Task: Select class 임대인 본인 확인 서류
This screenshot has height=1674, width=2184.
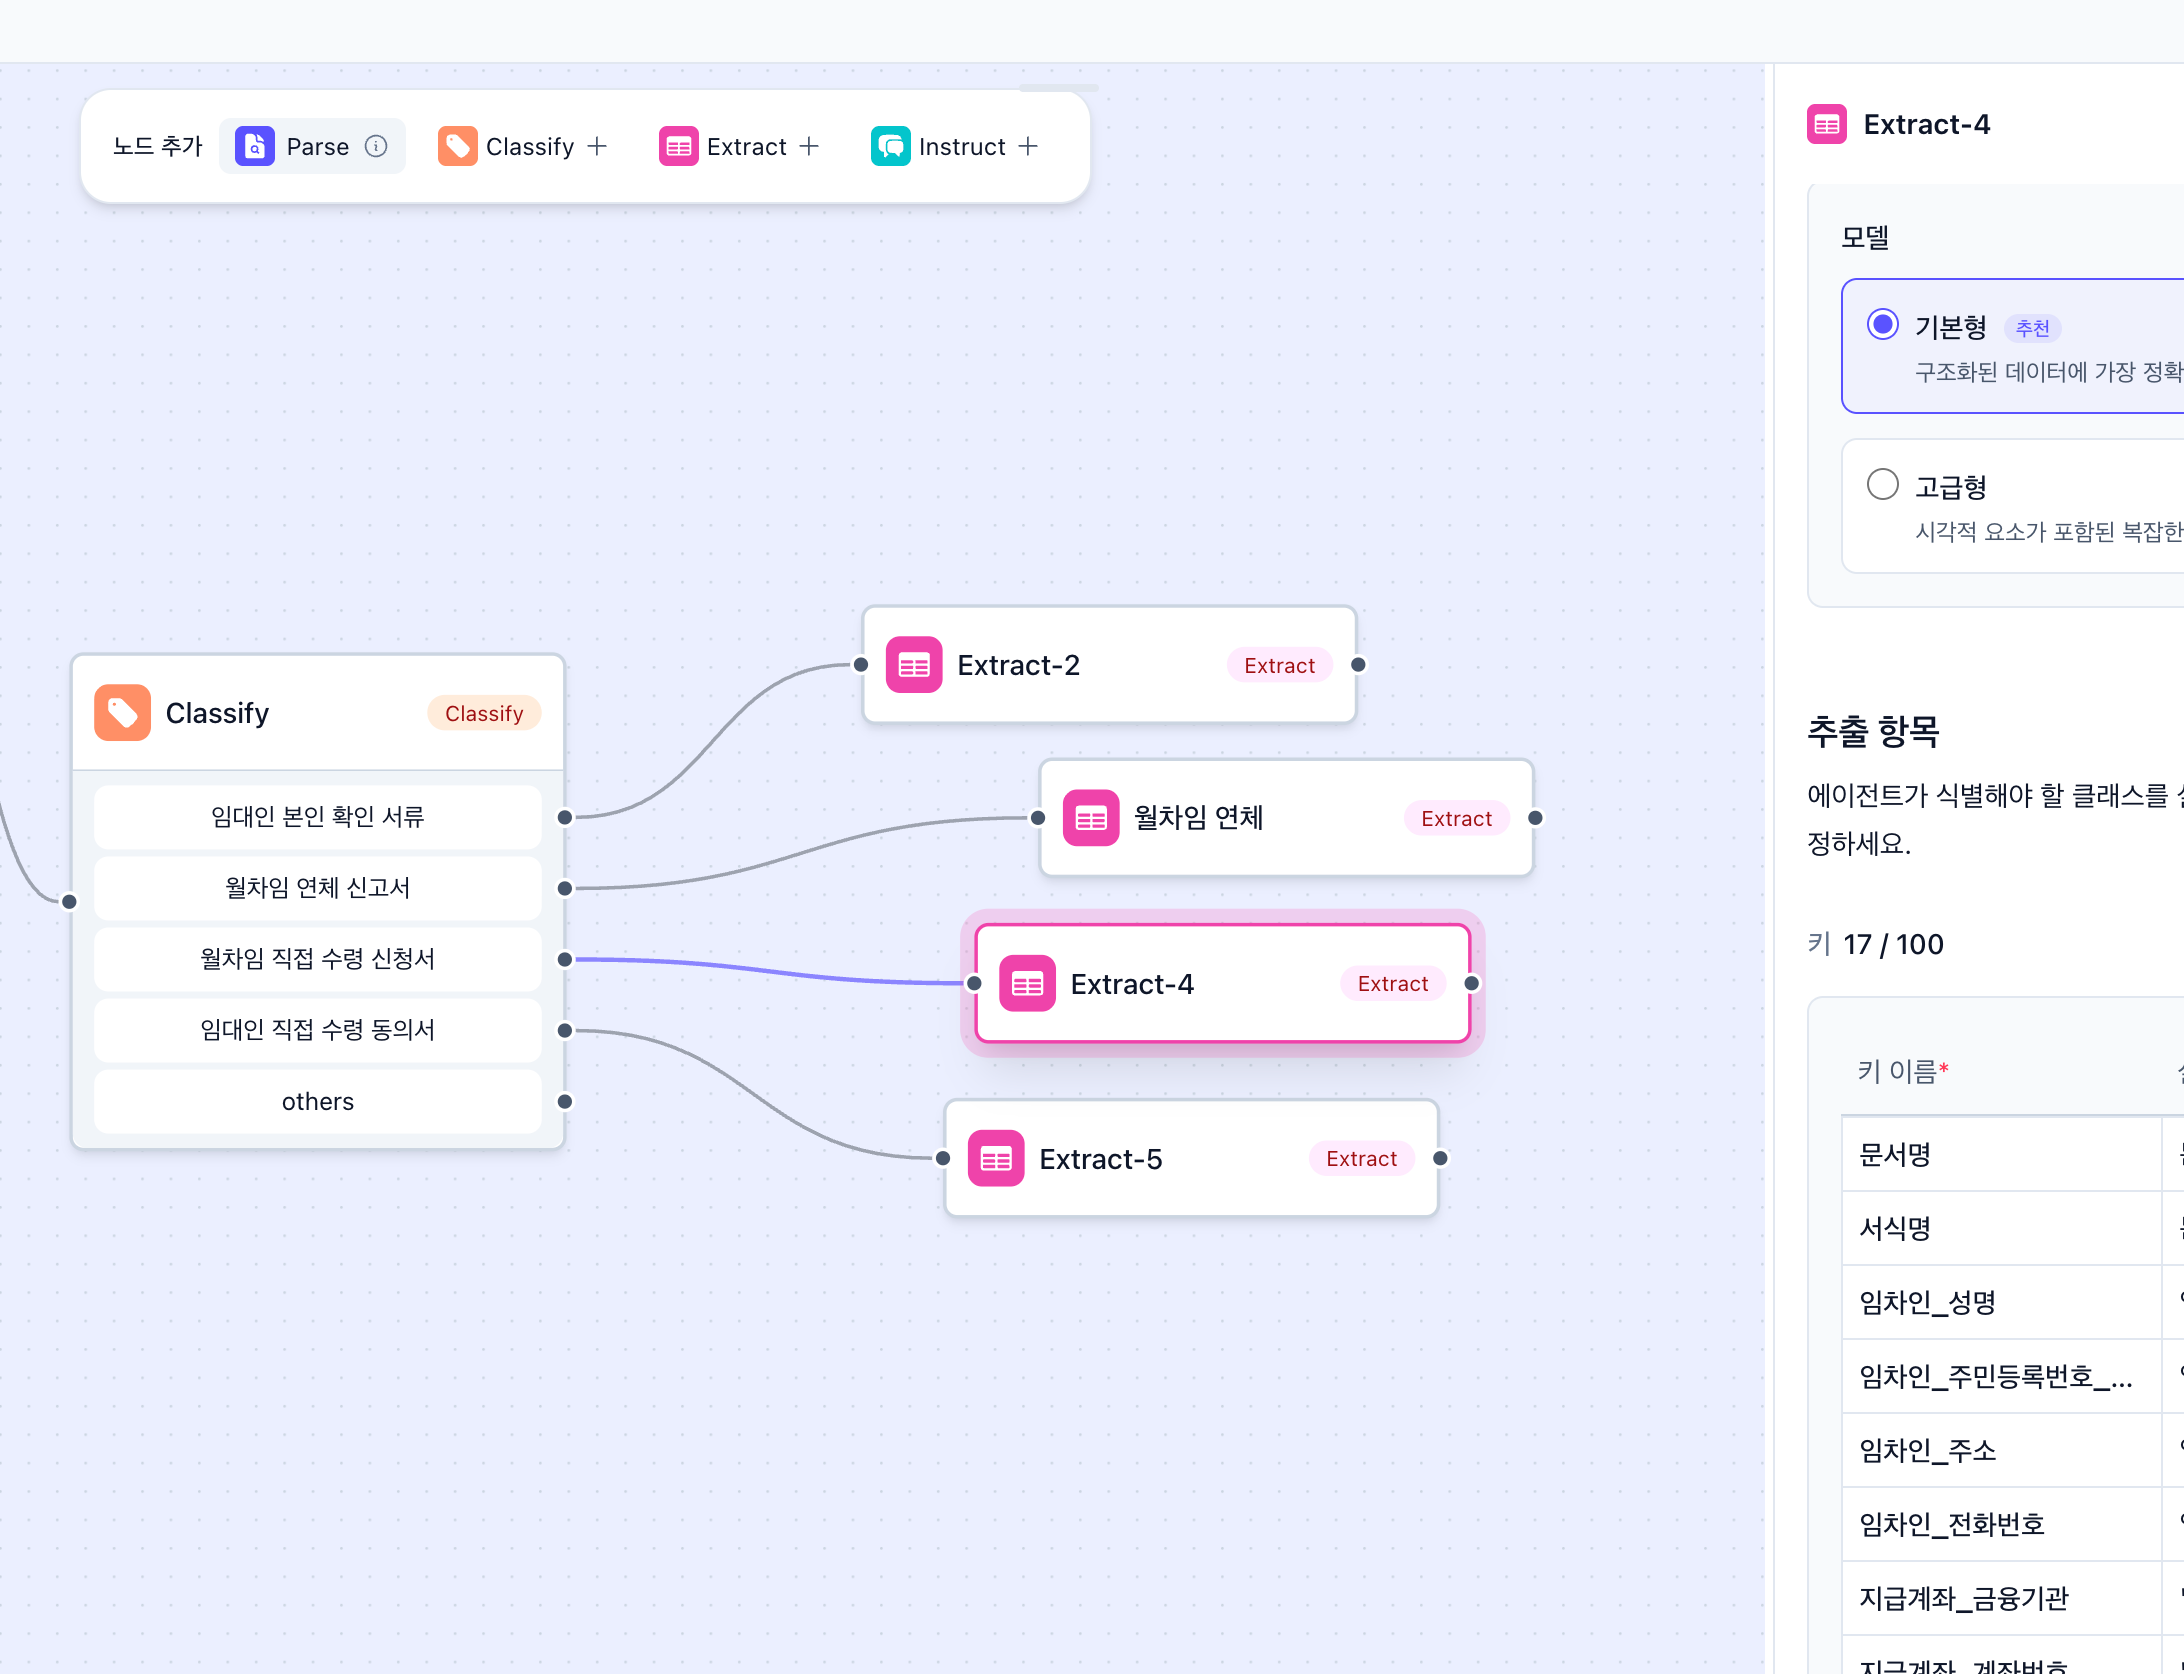Action: pyautogui.click(x=317, y=817)
